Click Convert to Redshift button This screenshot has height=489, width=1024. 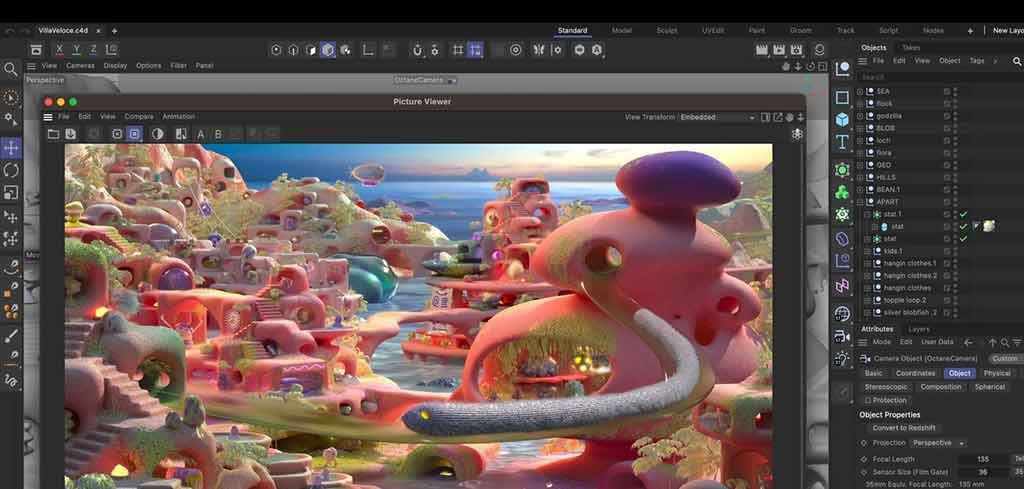[904, 428]
